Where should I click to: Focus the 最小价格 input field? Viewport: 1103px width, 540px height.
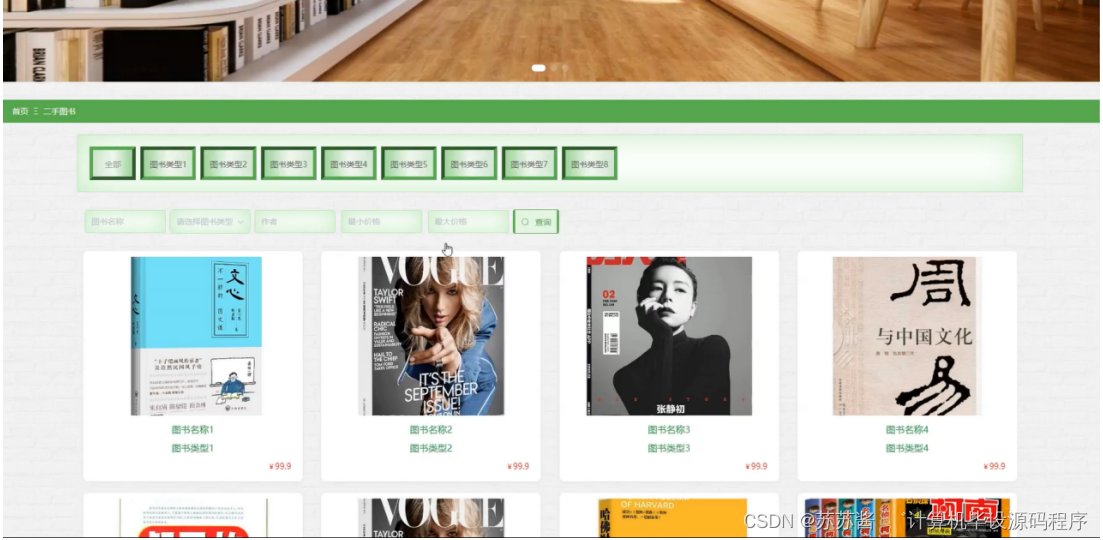(x=382, y=221)
